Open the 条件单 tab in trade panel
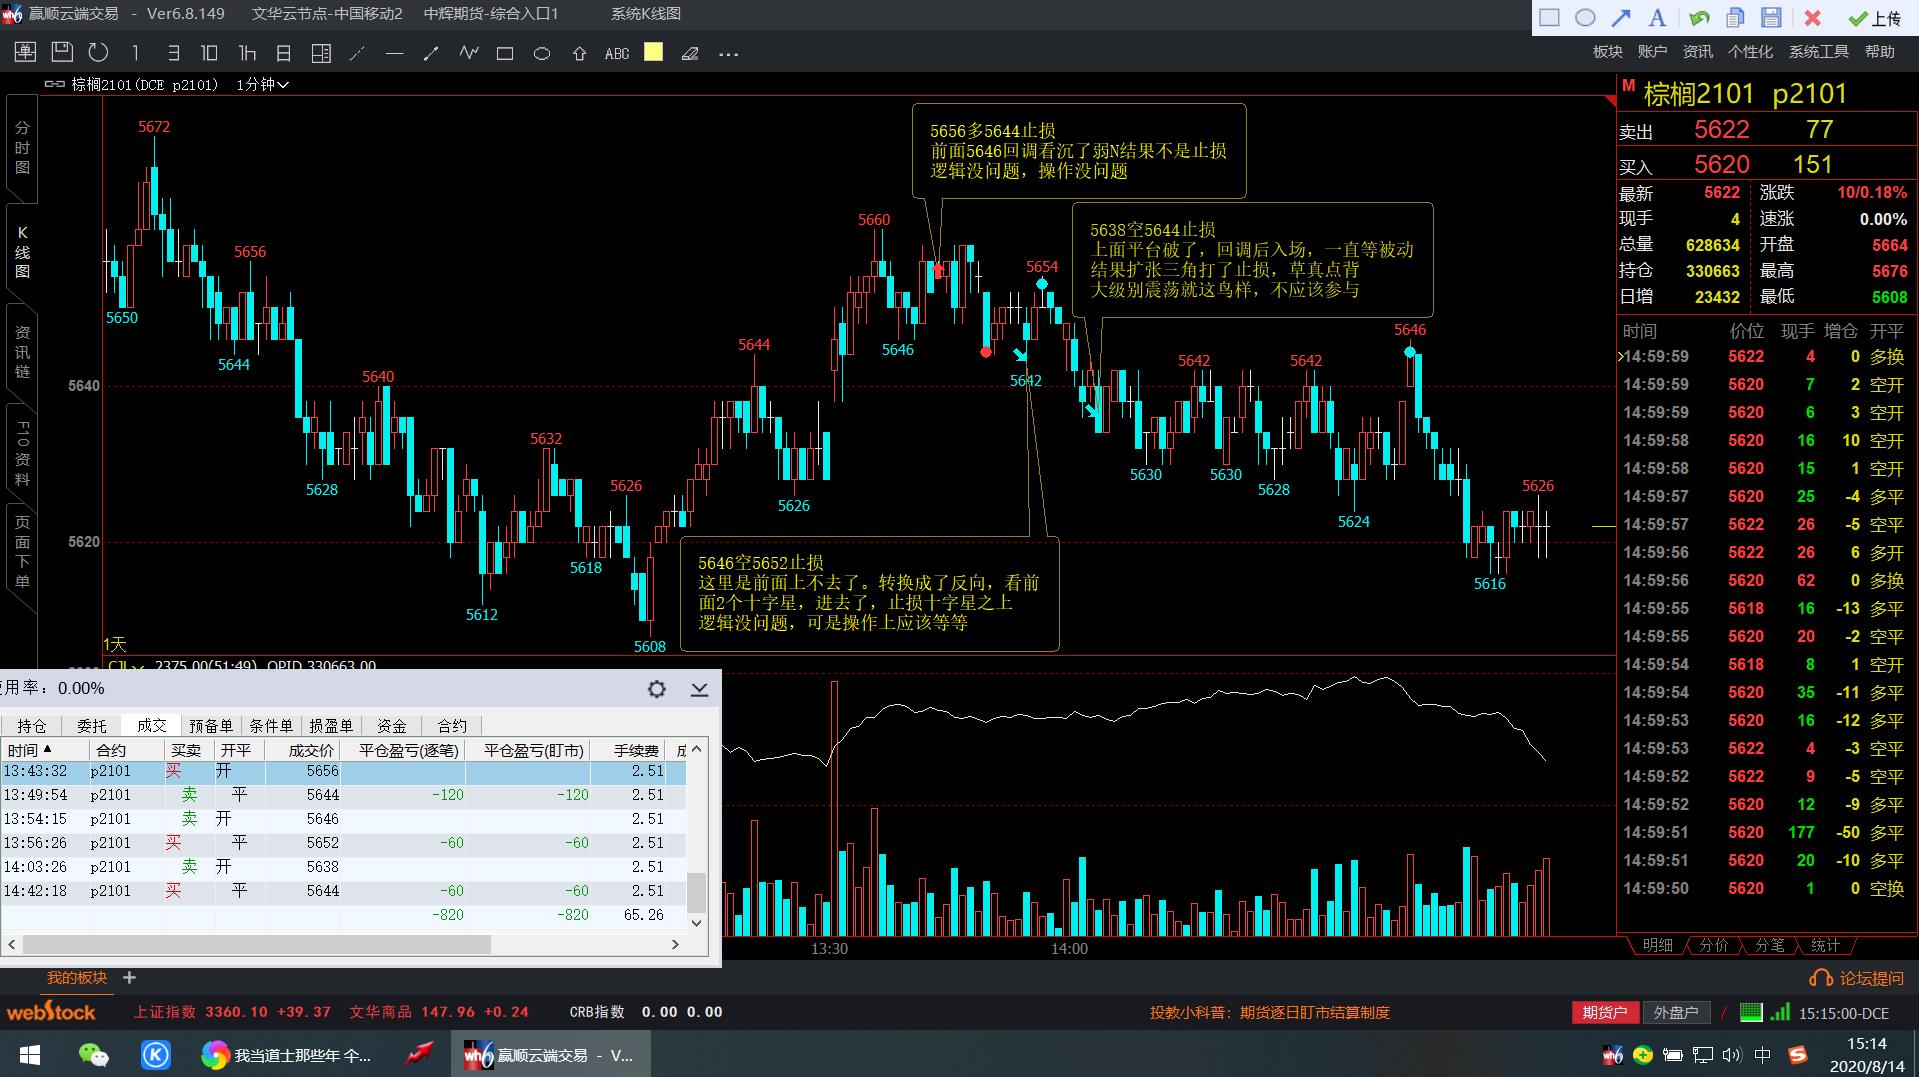This screenshot has width=1919, height=1077. pos(271,726)
